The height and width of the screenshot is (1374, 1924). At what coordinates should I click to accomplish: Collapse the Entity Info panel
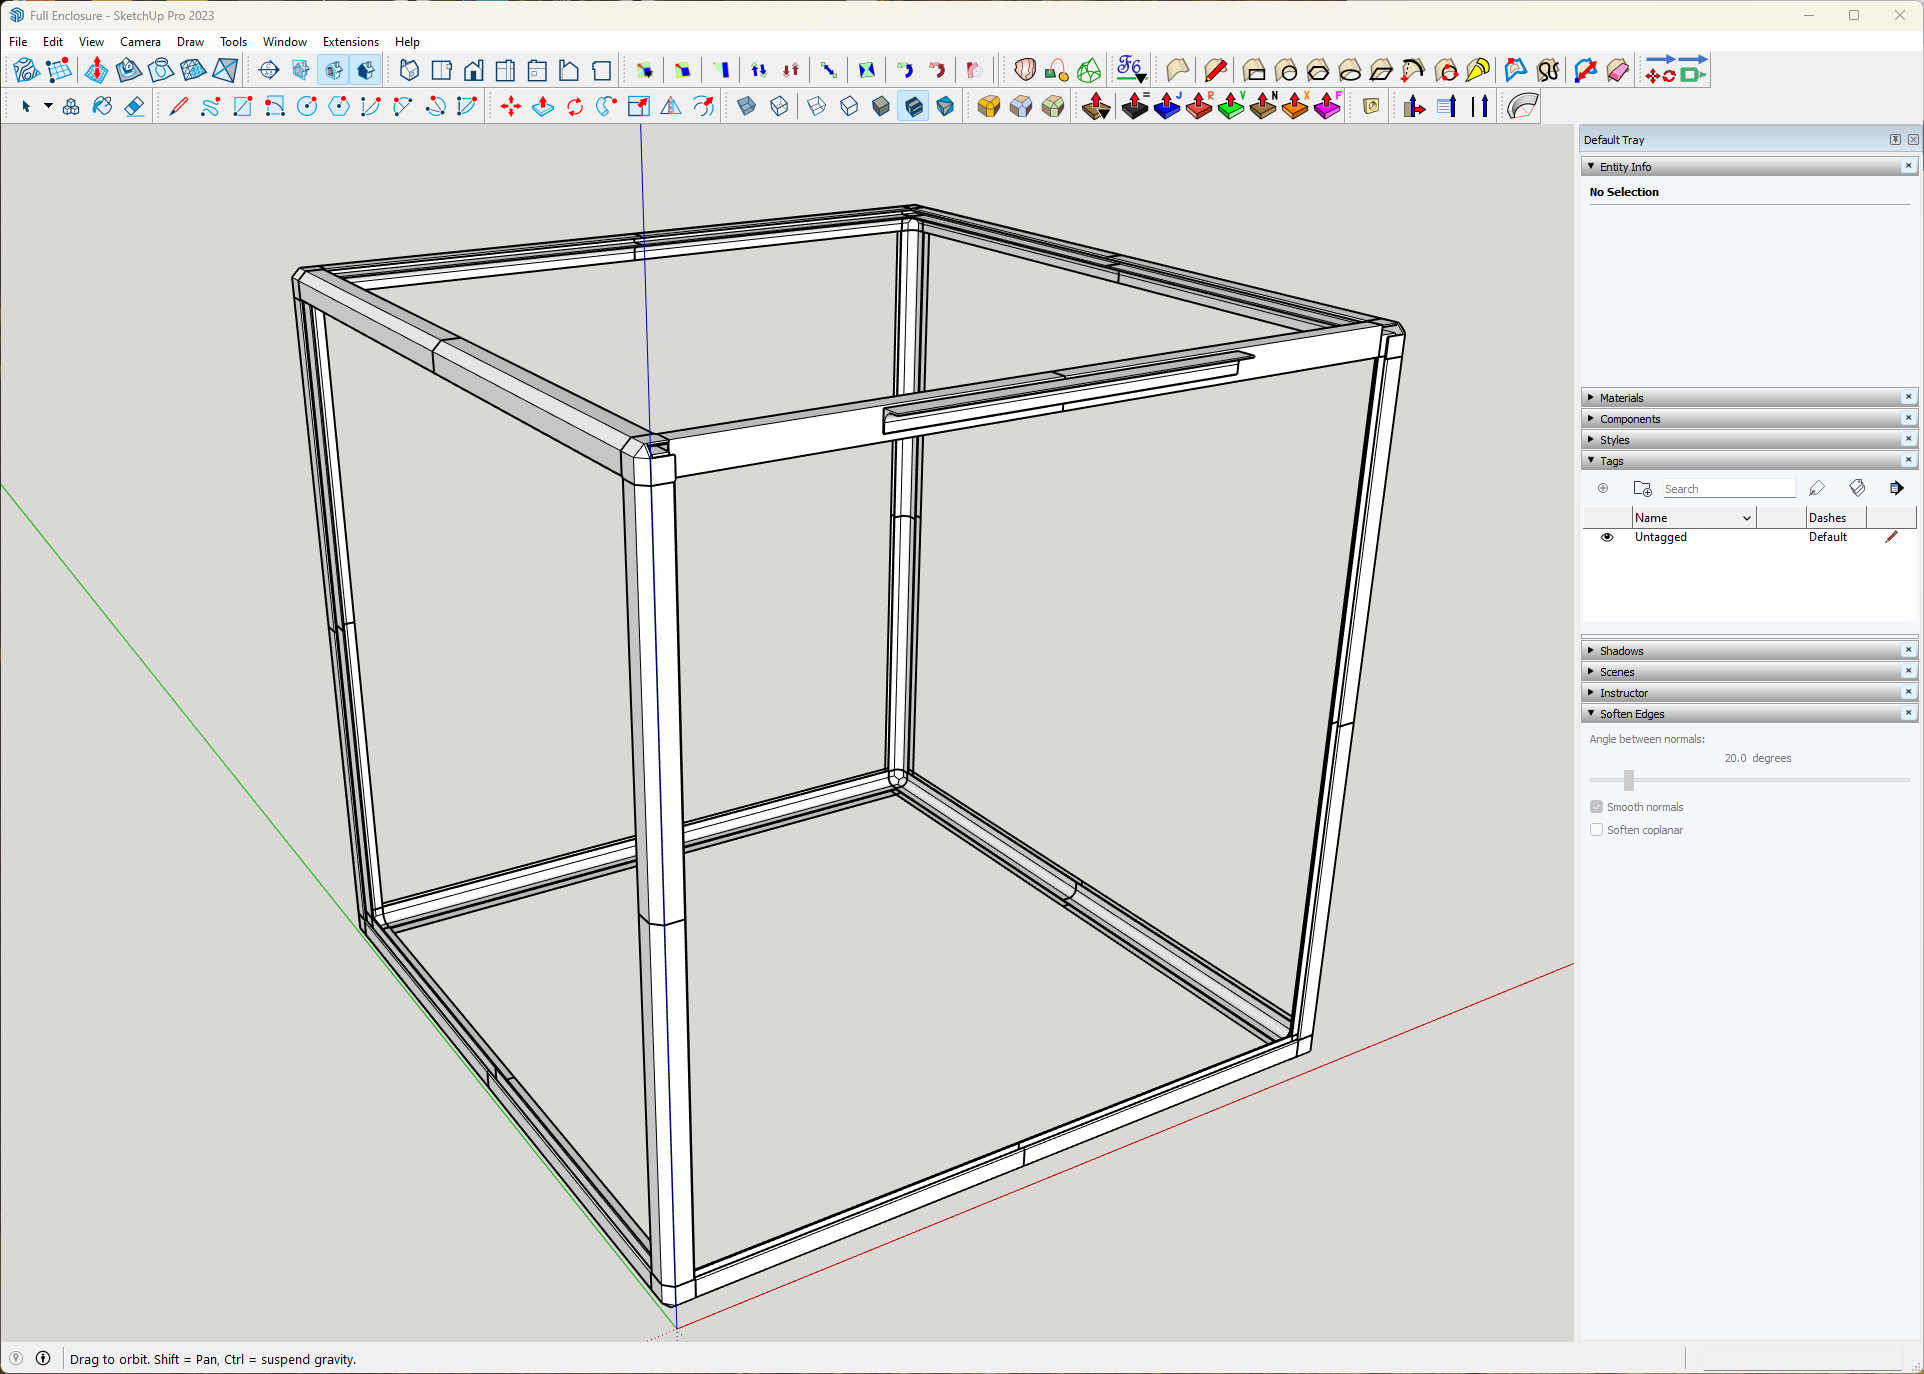(x=1592, y=167)
